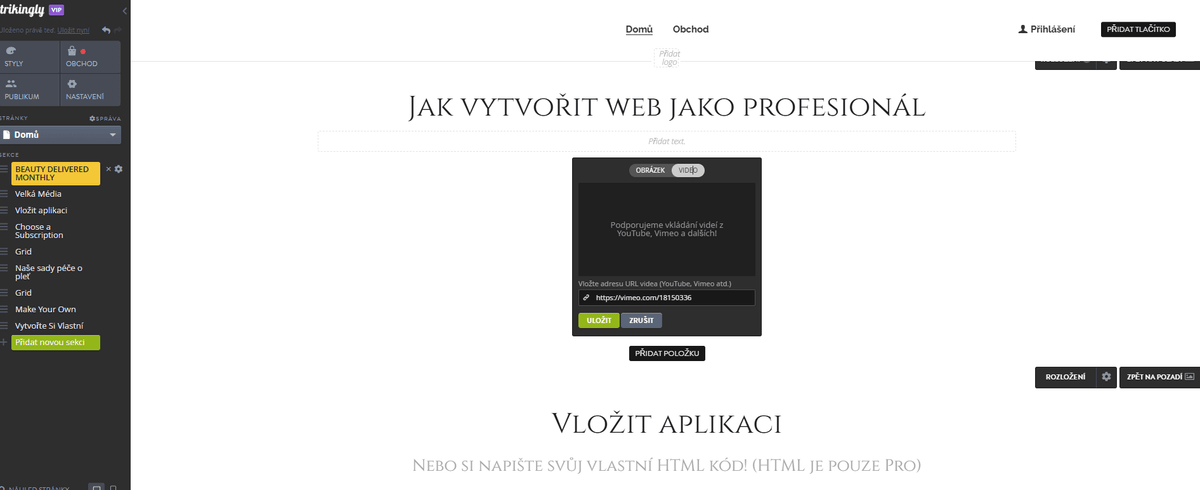The image size is (1200, 490).
Task: Delete the Beauty Delivered Monthly section with X
Action: (x=108, y=169)
